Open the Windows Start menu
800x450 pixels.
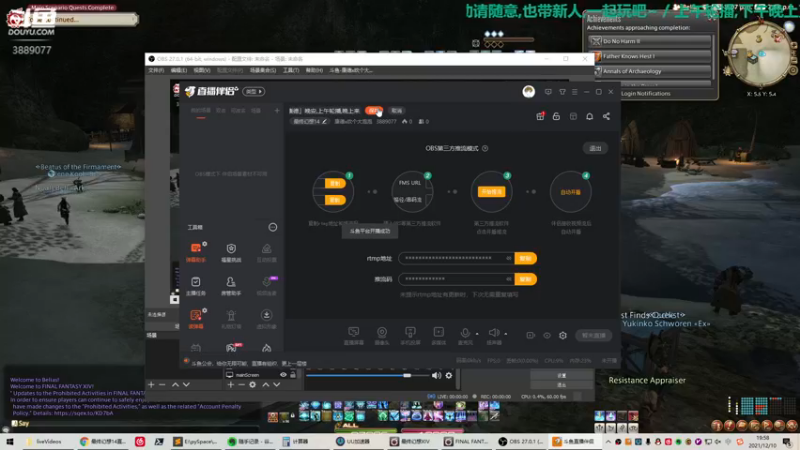pyautogui.click(x=10, y=441)
